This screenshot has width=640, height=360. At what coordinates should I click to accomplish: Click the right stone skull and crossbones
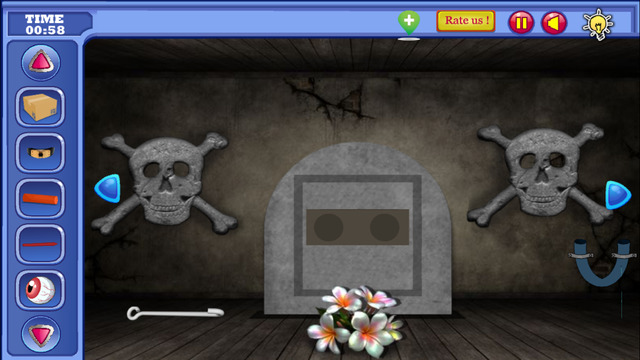540,174
